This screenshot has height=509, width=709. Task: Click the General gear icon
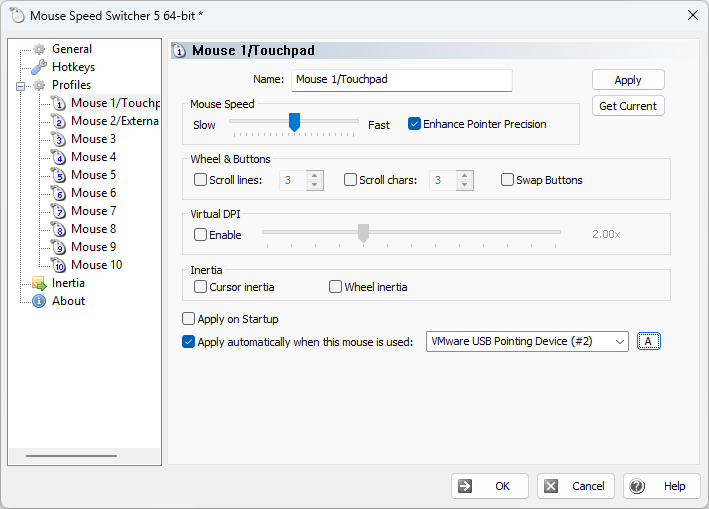[39, 49]
